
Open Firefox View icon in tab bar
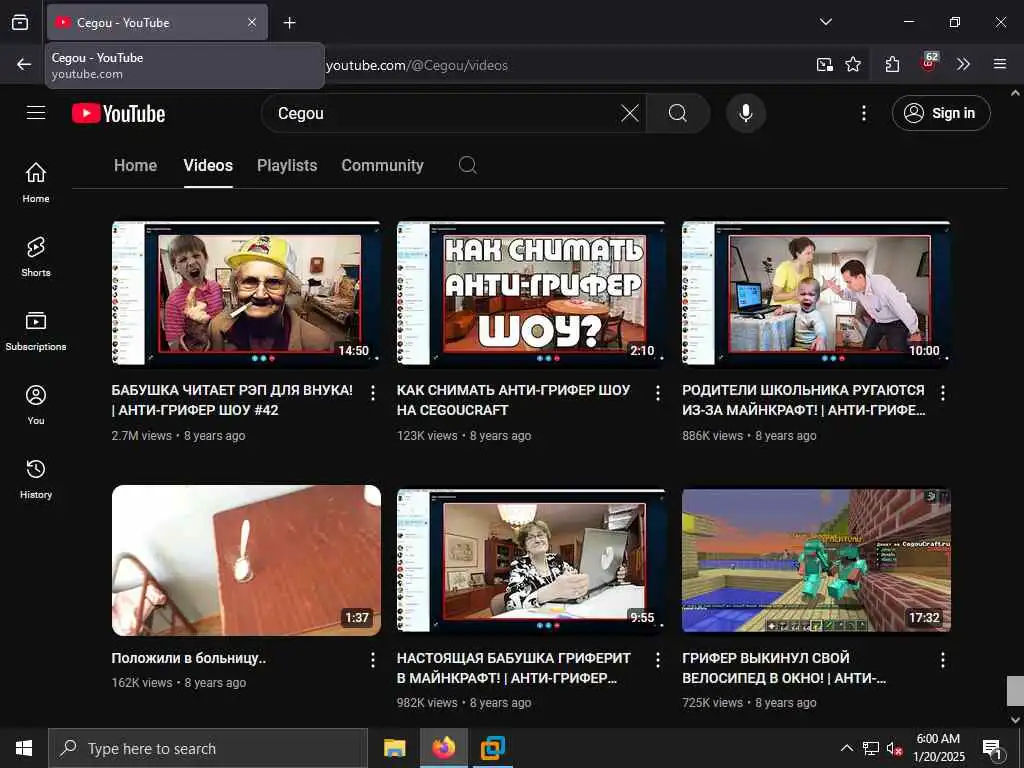coord(20,22)
